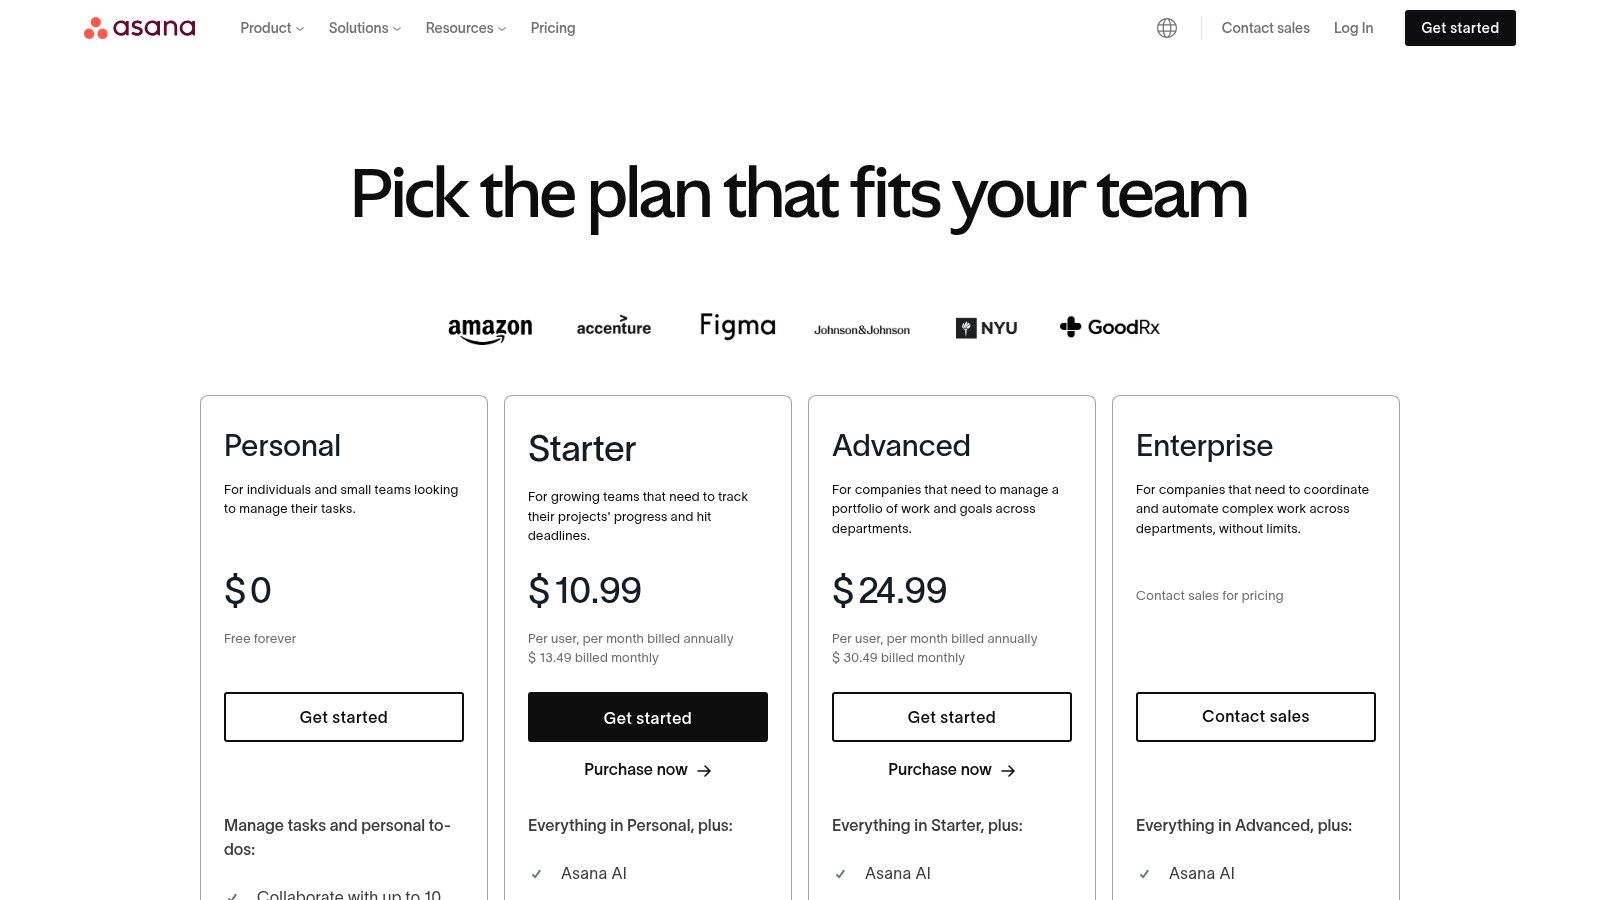The width and height of the screenshot is (1600, 900).
Task: Click the GoodRx logo
Action: pos(1109,327)
